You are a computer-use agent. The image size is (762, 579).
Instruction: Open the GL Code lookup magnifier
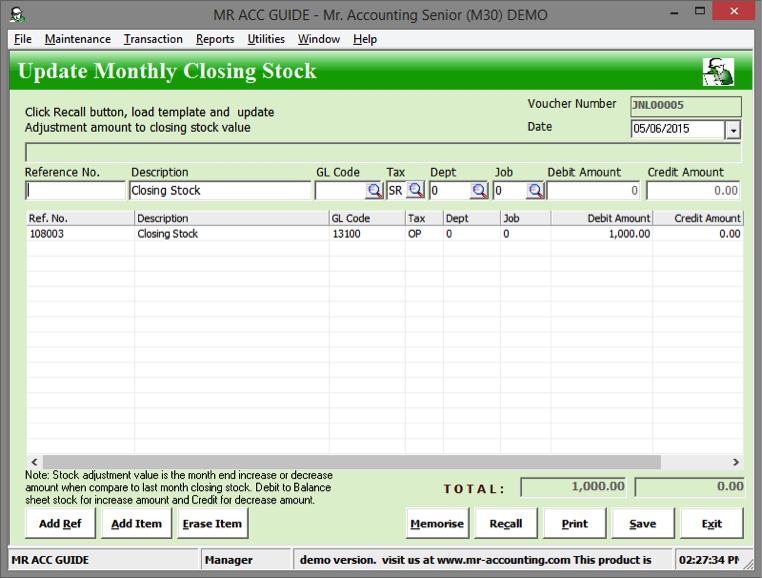pos(374,191)
